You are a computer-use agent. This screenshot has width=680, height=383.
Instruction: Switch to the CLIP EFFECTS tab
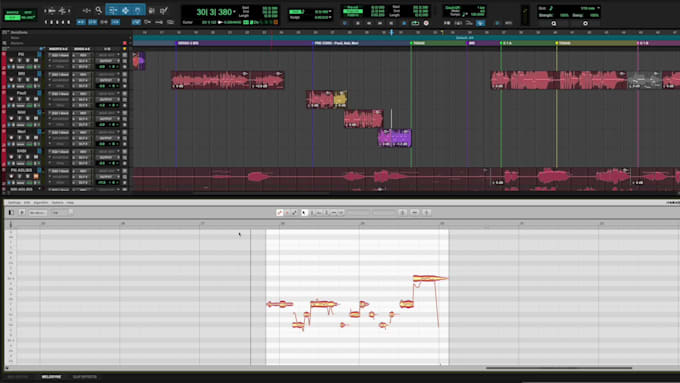click(x=85, y=377)
